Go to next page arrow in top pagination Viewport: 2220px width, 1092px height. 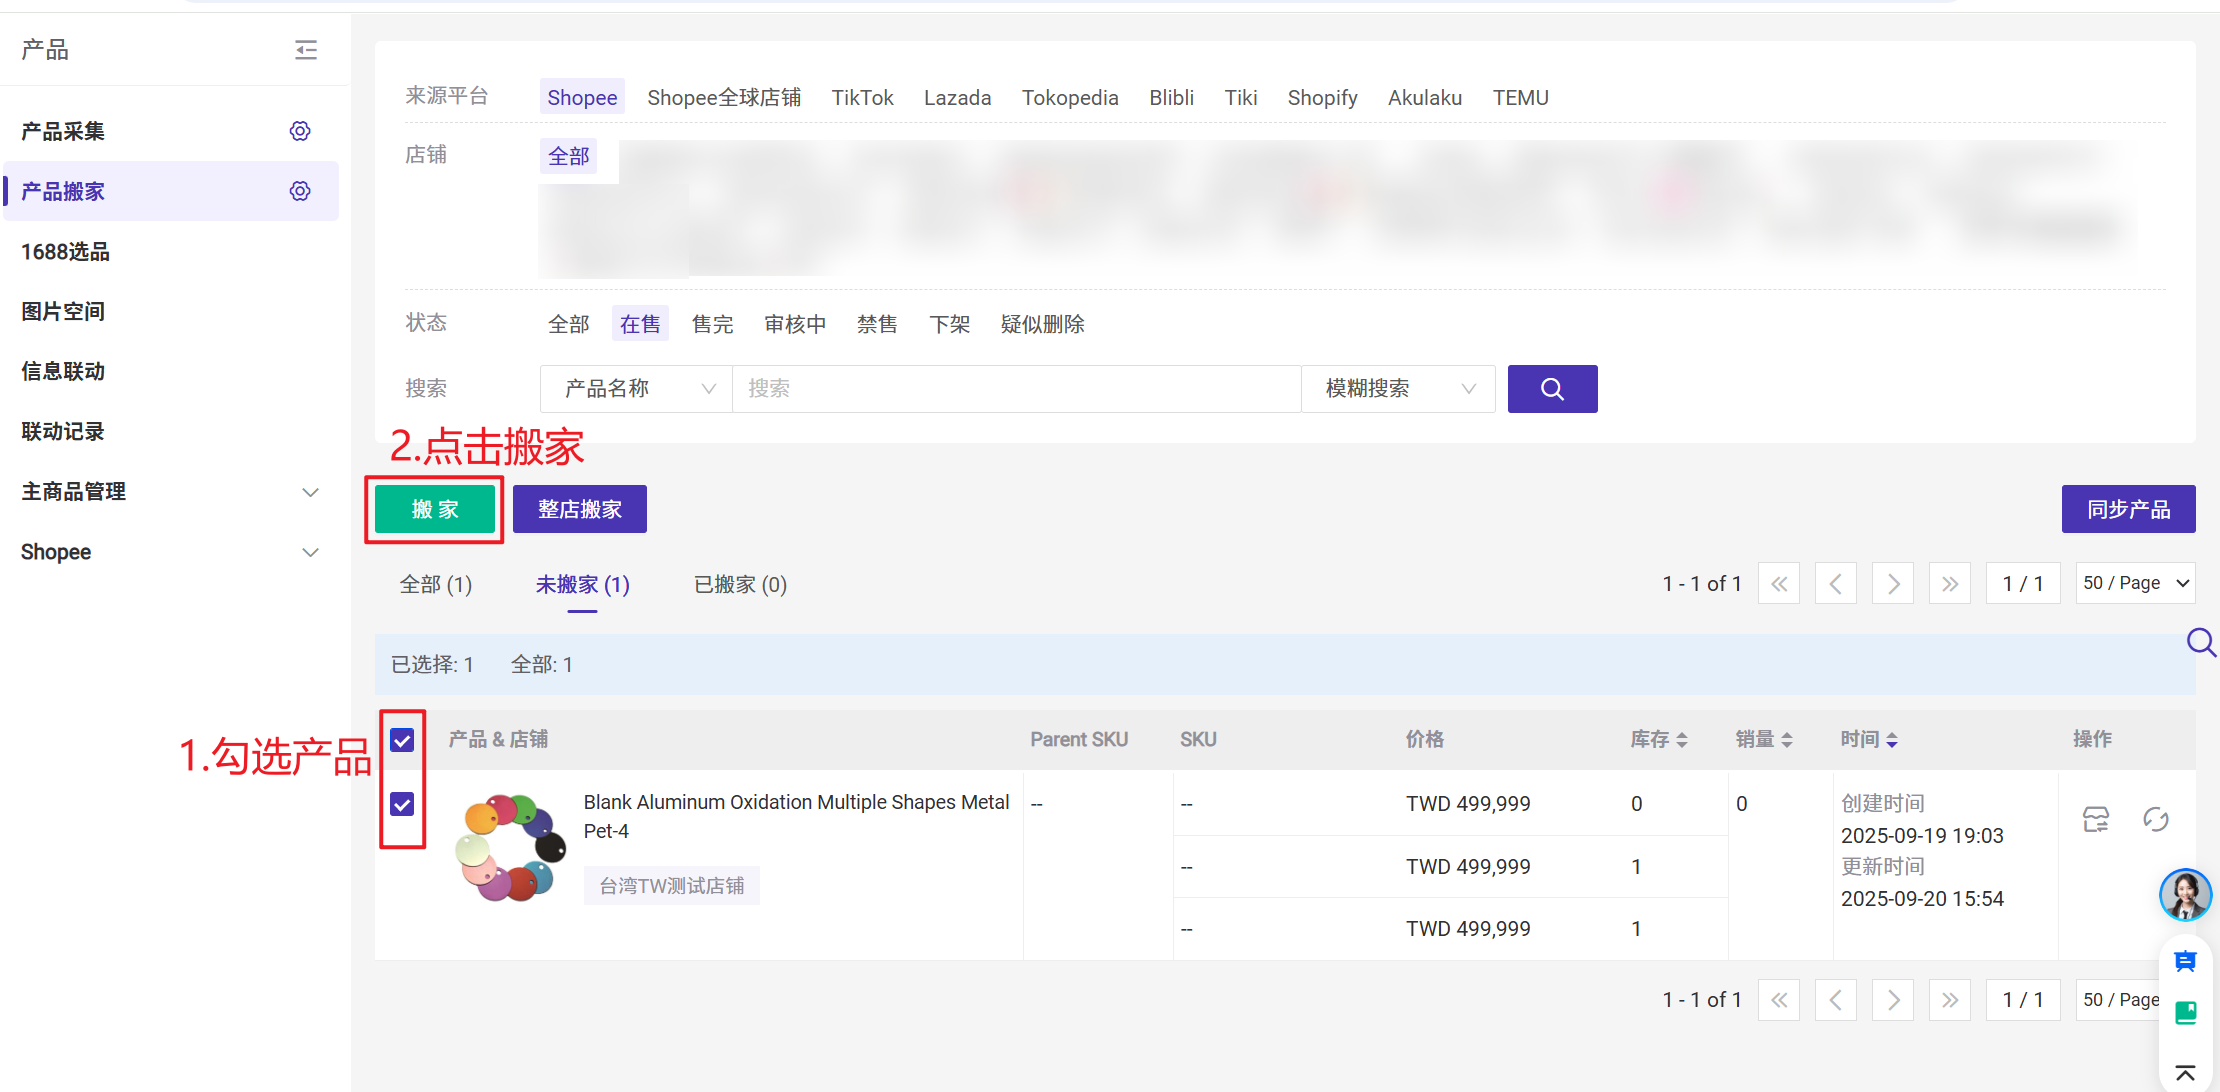[x=1893, y=584]
